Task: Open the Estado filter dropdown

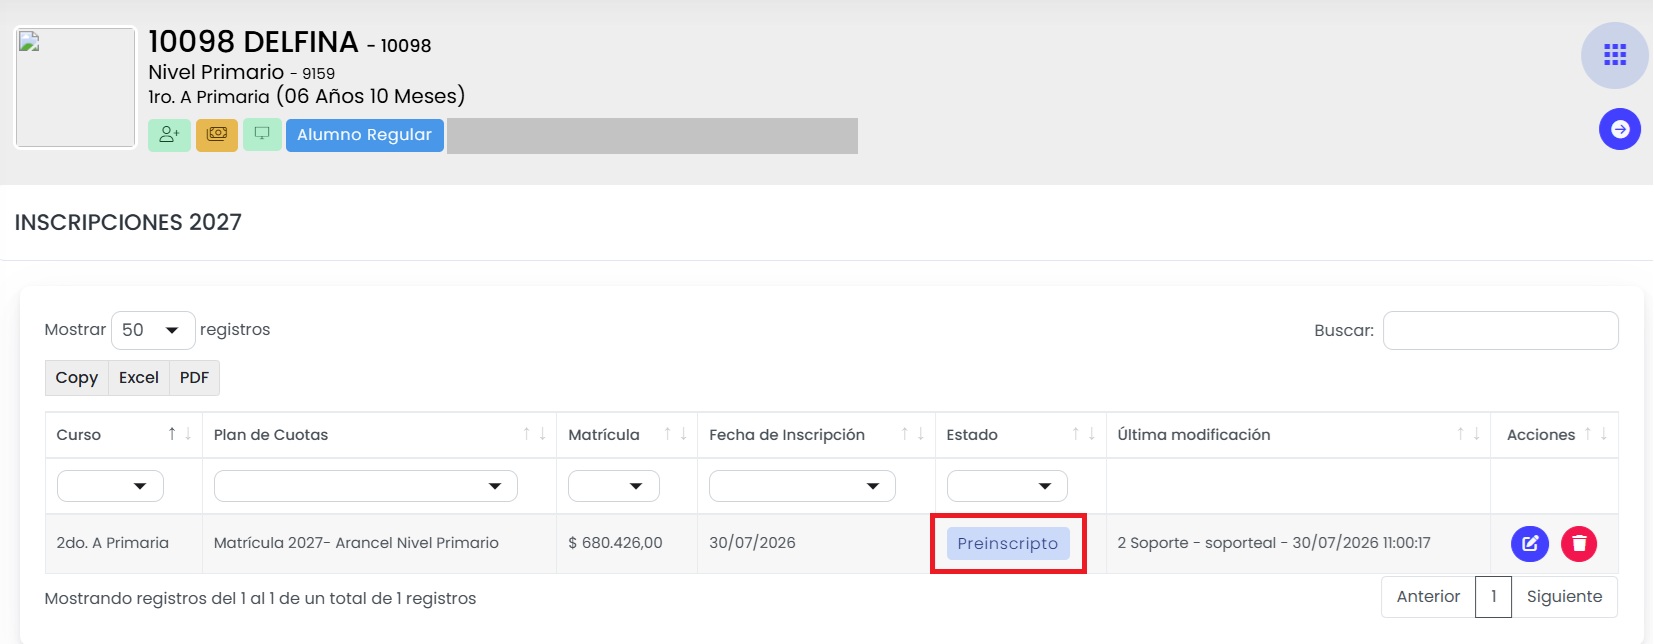Action: (x=1007, y=486)
